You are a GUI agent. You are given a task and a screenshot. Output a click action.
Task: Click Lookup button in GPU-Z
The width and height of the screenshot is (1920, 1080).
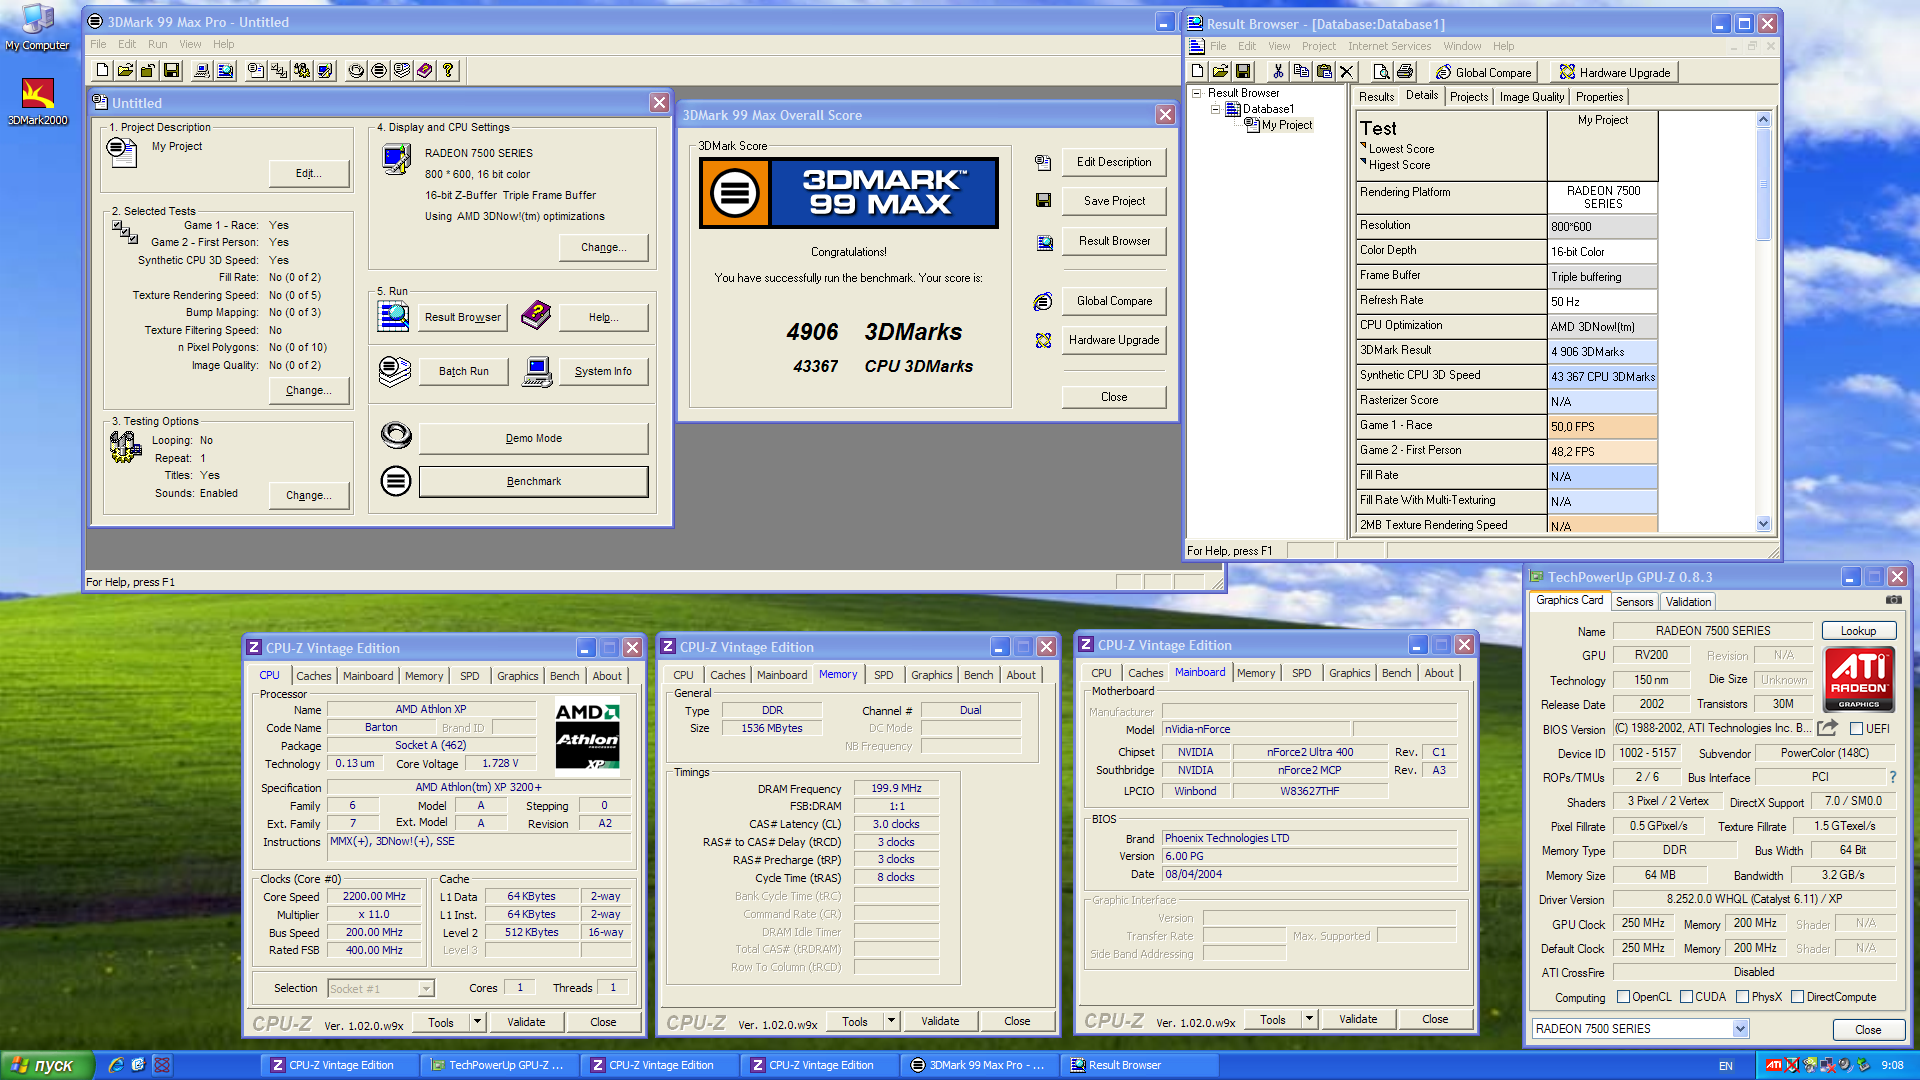pos(1858,631)
